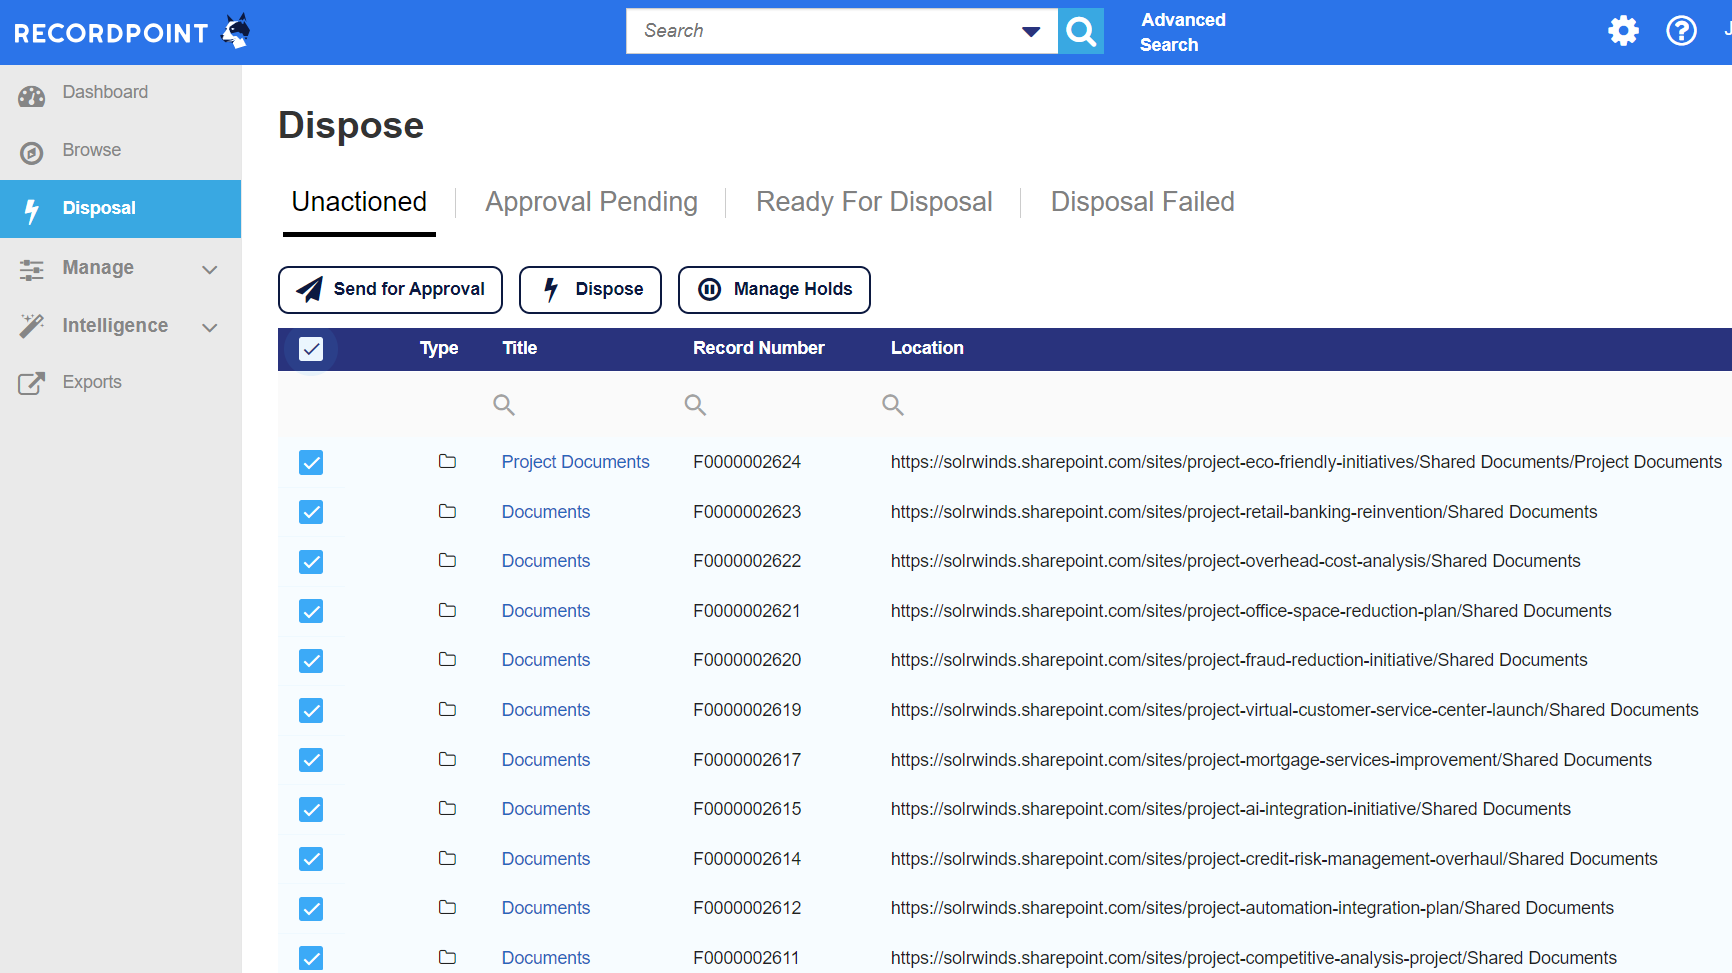Click the Title column filter search icon
Screen dimensions: 1732x973
504,405
